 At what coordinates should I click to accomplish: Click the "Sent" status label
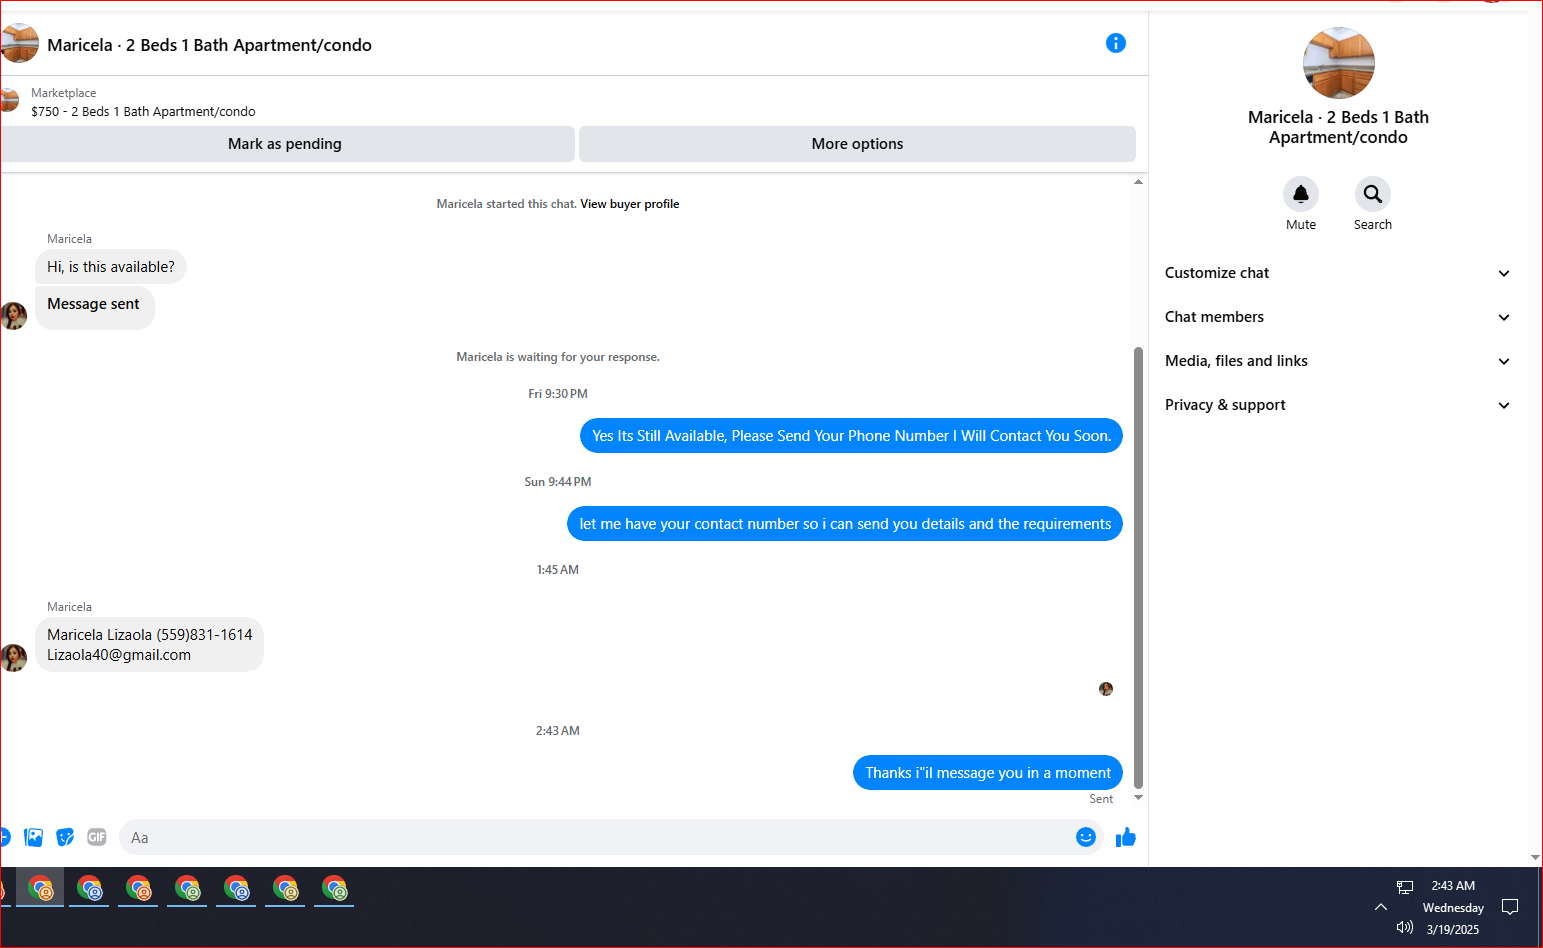pos(1101,799)
